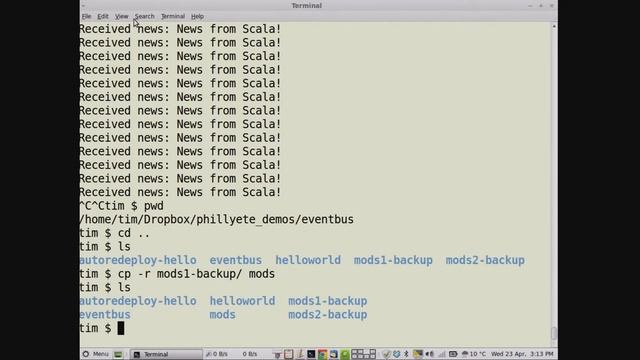Open the Search menu

pos(144,16)
